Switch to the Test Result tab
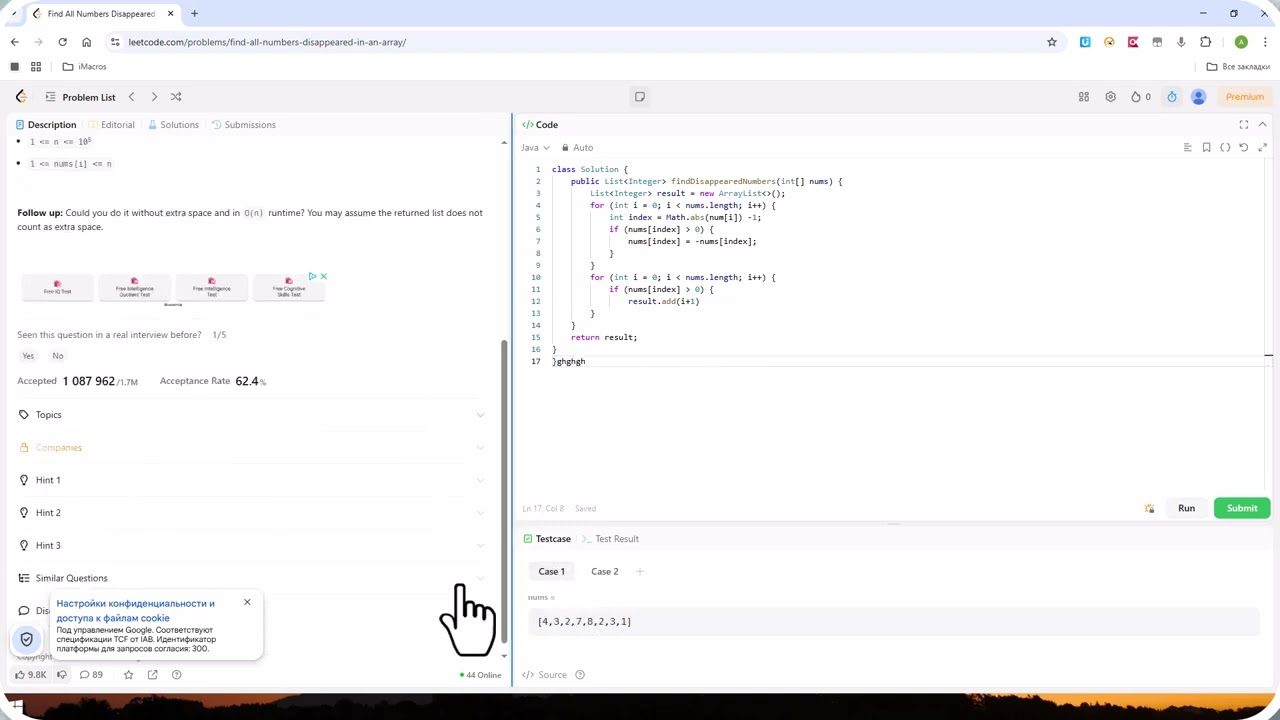Screen dimensions: 1280x720 coord(610,539)
